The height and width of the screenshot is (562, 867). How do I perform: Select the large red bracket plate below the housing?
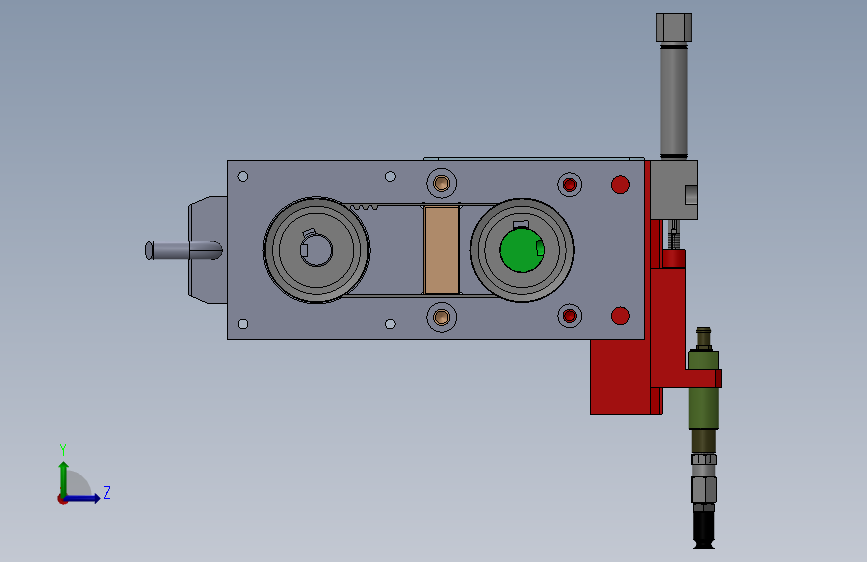(619, 377)
